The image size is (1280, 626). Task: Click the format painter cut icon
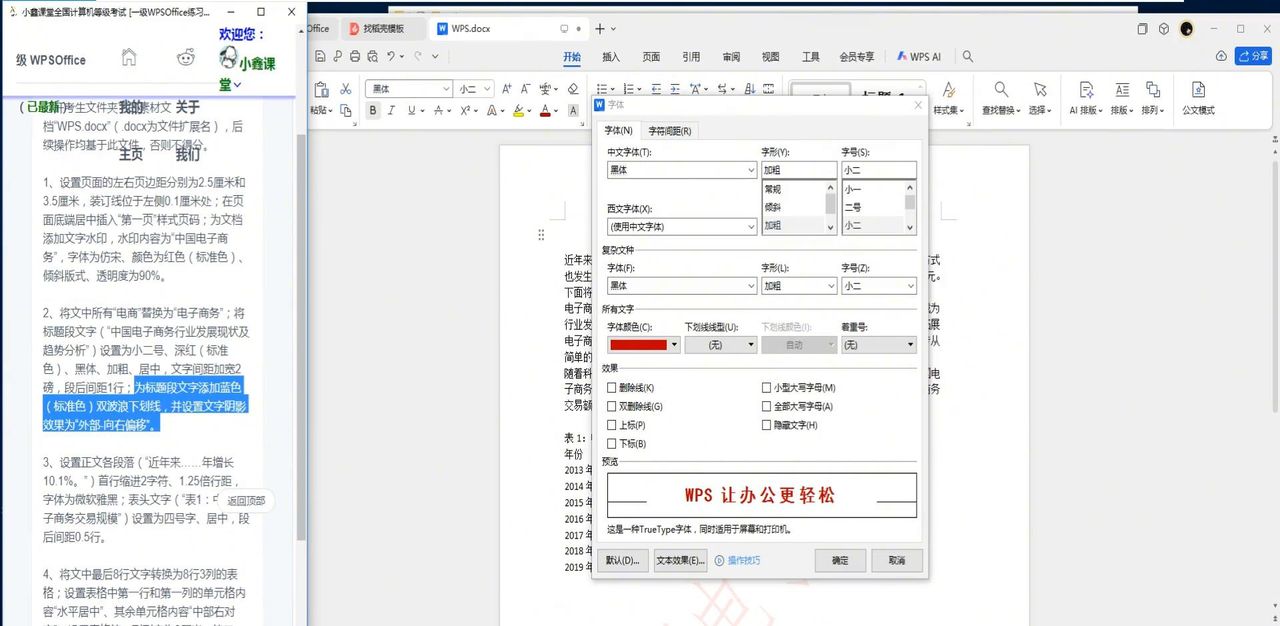click(x=345, y=91)
